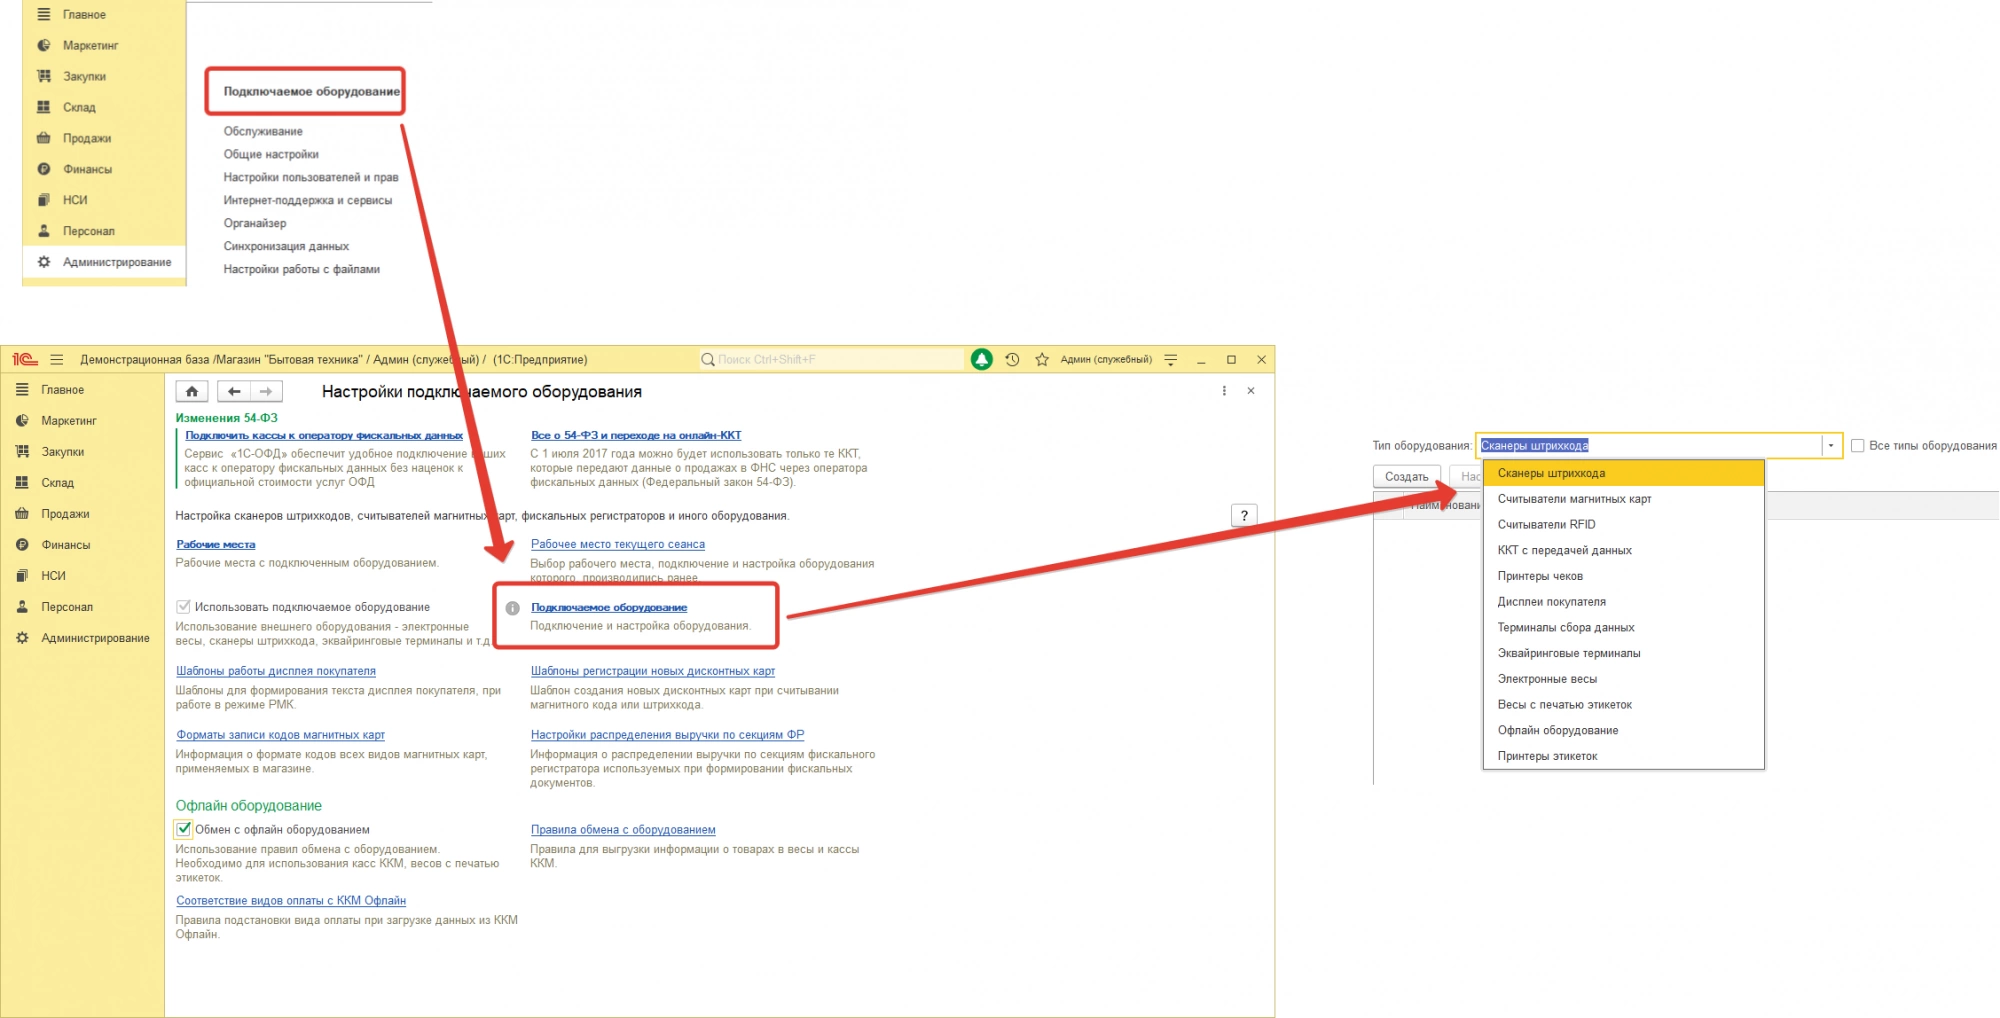
Task: Select Считыватели RFID from the list
Action: pyautogui.click(x=1624, y=525)
